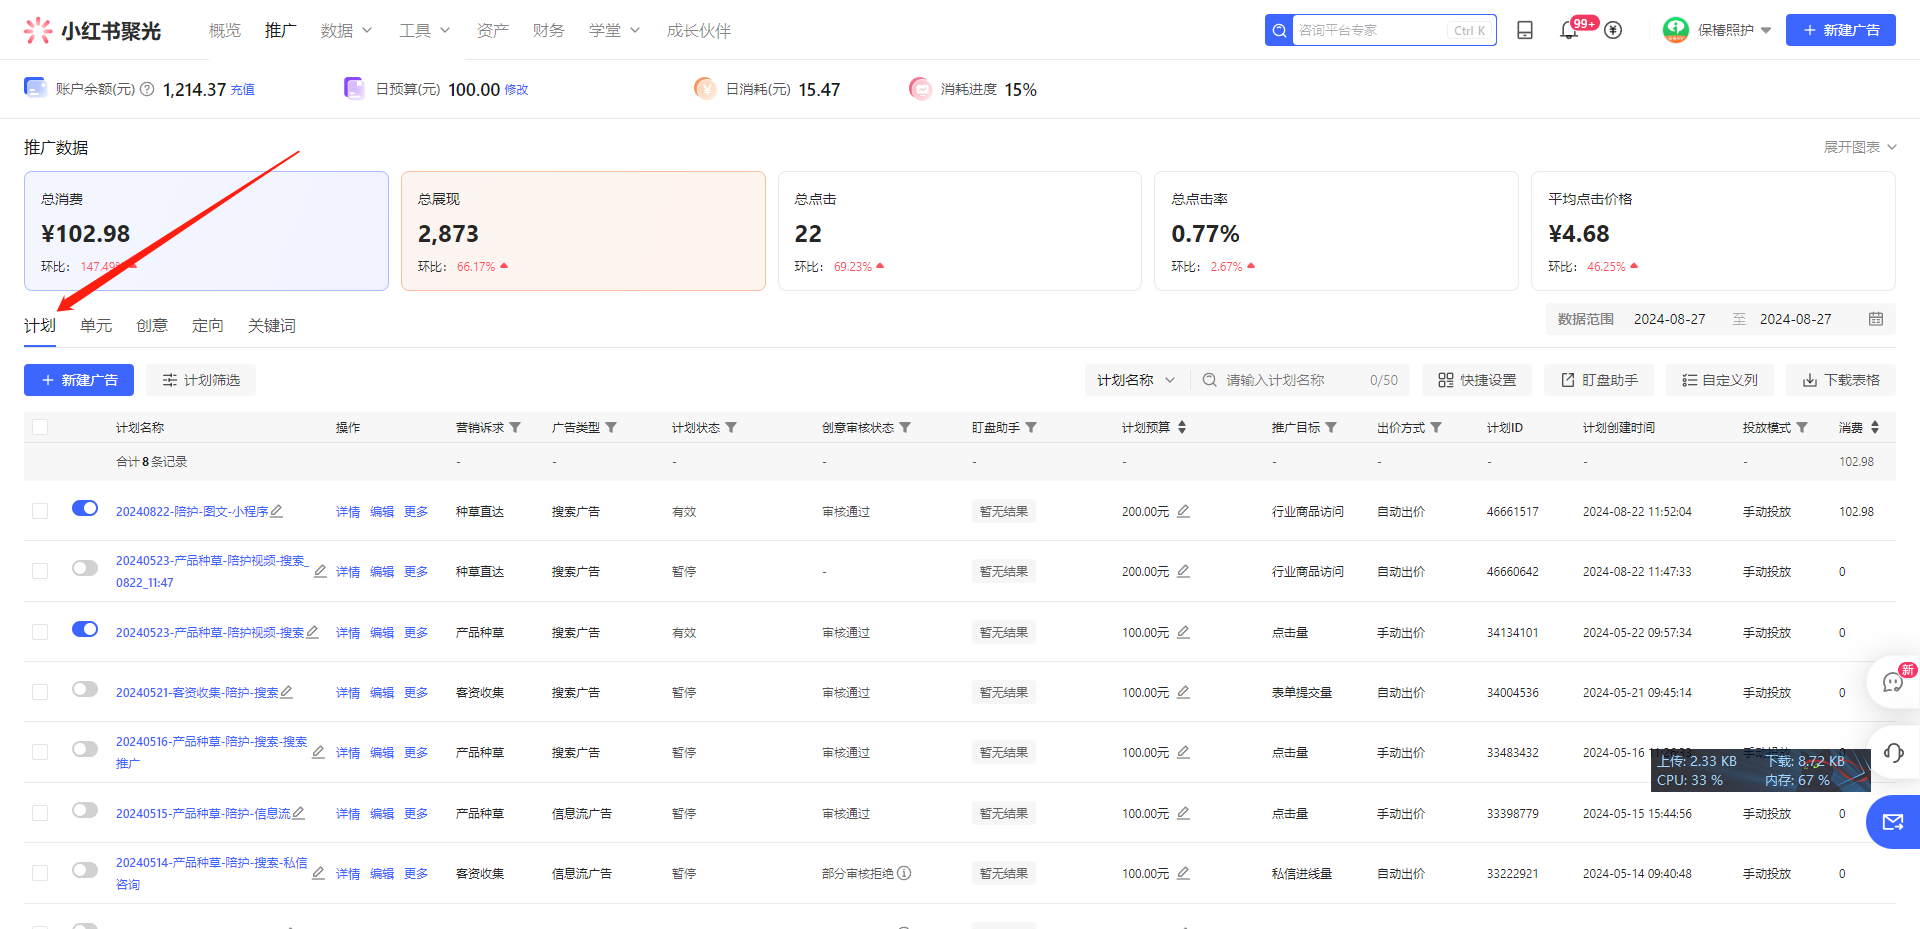Open 更多 for plan 20240822-陪护-图文-小程序
Screen dimensions: 1920x929
click(416, 512)
